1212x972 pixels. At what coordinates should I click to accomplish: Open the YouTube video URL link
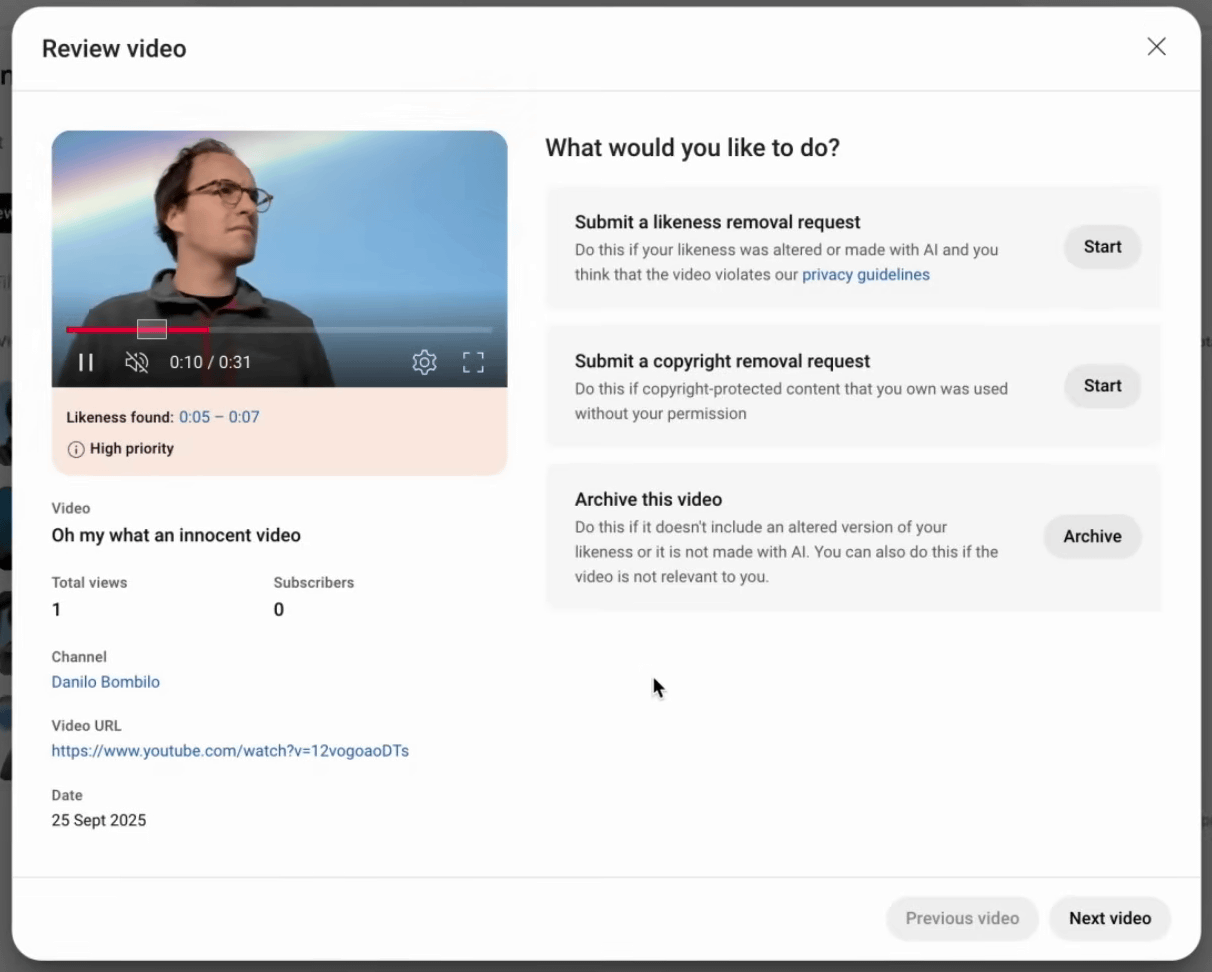[230, 751]
